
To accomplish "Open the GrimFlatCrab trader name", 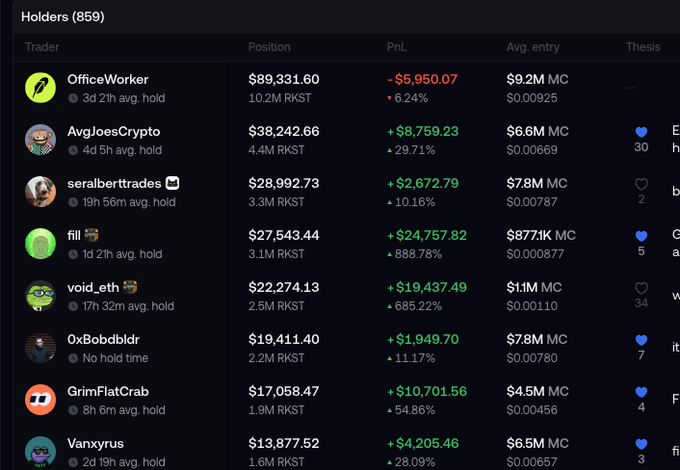I will coord(108,392).
